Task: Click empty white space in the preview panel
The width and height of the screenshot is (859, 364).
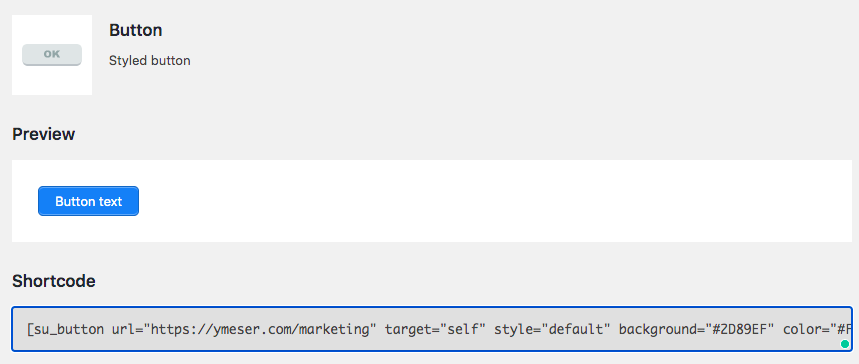Action: (x=493, y=201)
